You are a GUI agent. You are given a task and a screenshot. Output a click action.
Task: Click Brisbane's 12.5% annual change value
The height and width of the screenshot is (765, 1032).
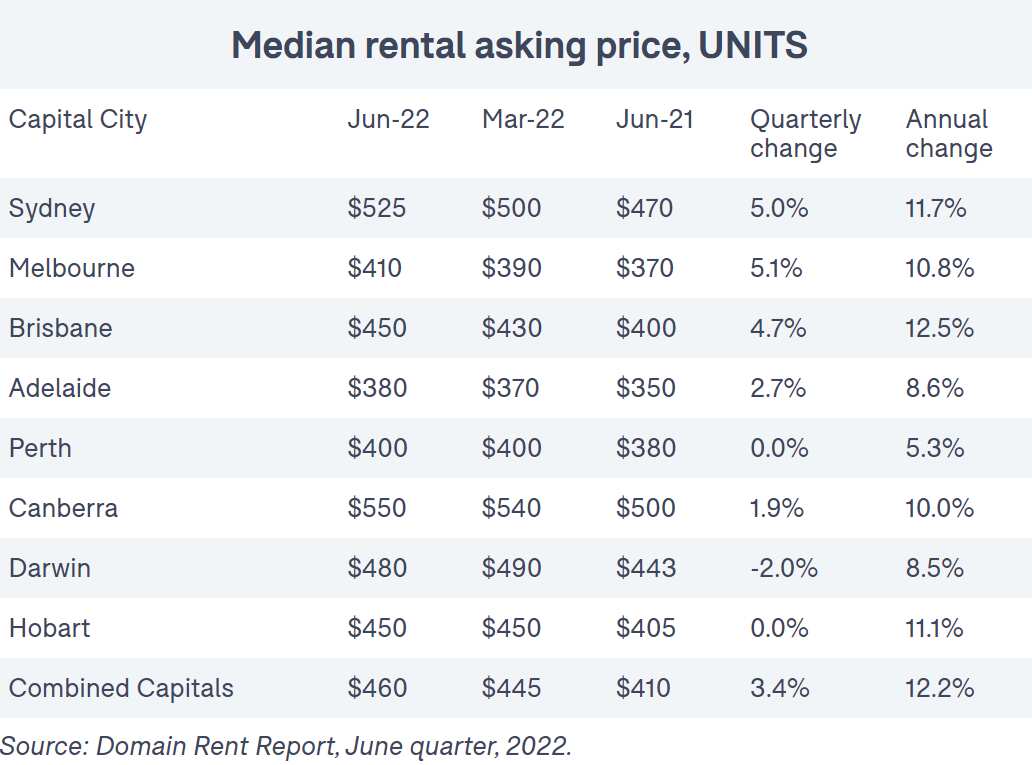click(939, 328)
